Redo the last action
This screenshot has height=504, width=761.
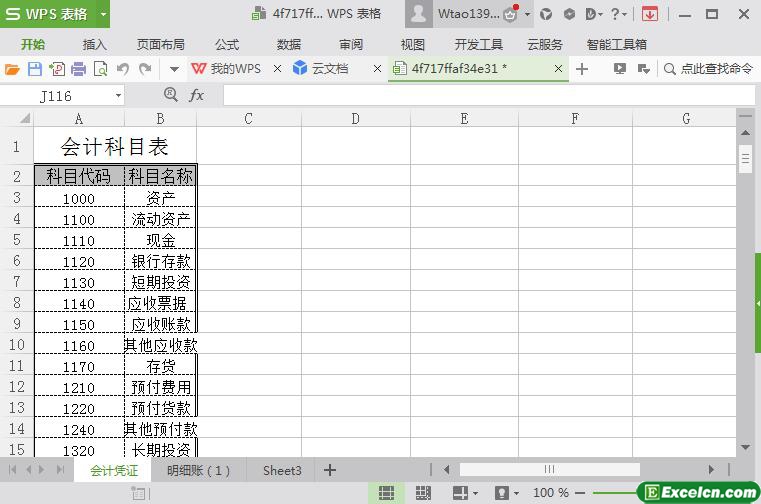click(145, 69)
